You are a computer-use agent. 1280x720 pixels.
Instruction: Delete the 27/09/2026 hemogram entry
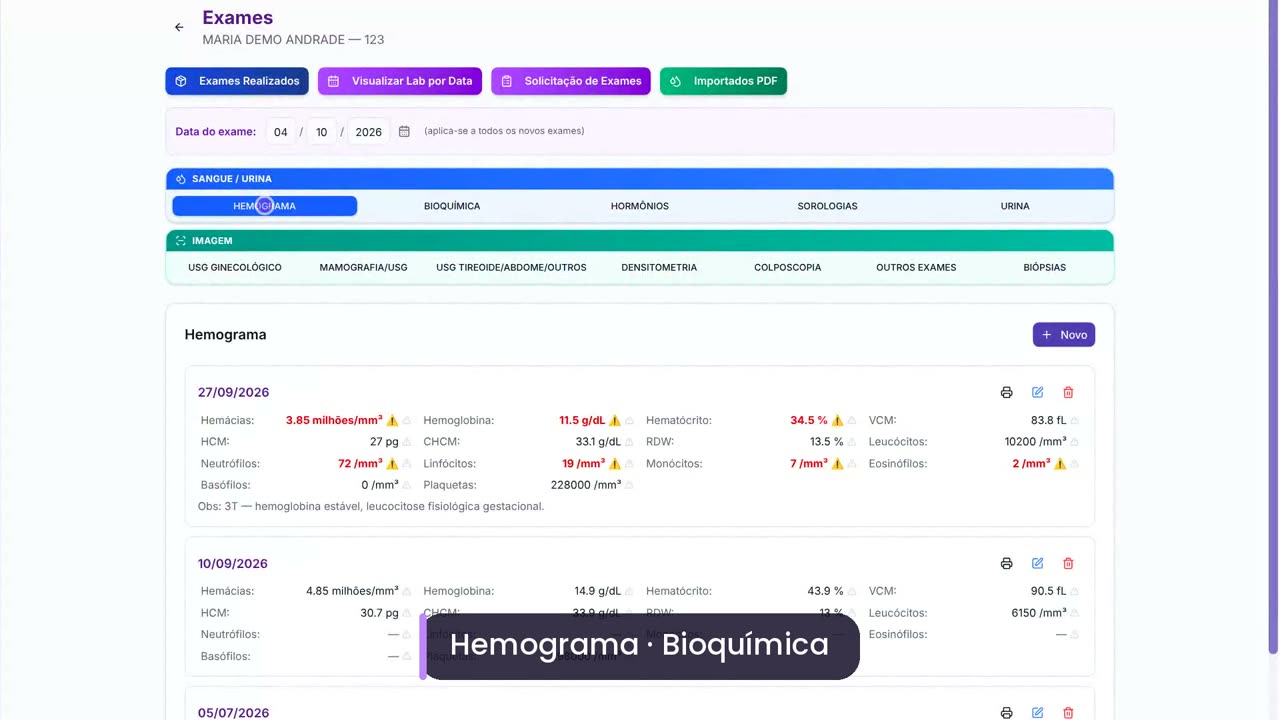1068,392
